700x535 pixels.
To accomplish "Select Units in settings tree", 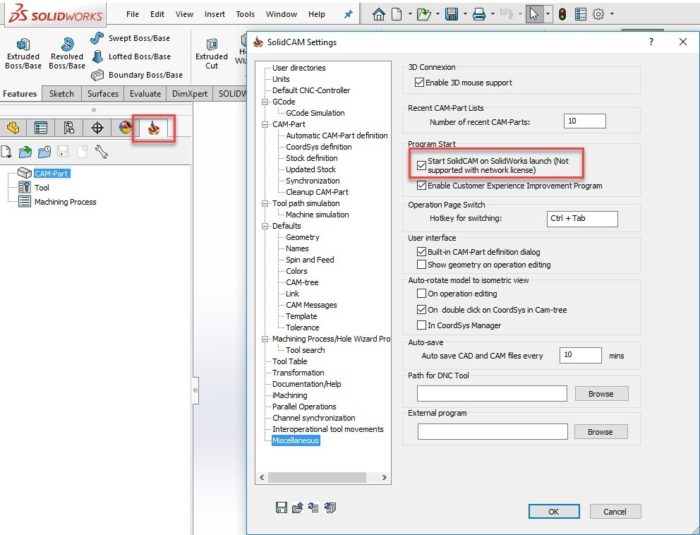I will 281,79.
